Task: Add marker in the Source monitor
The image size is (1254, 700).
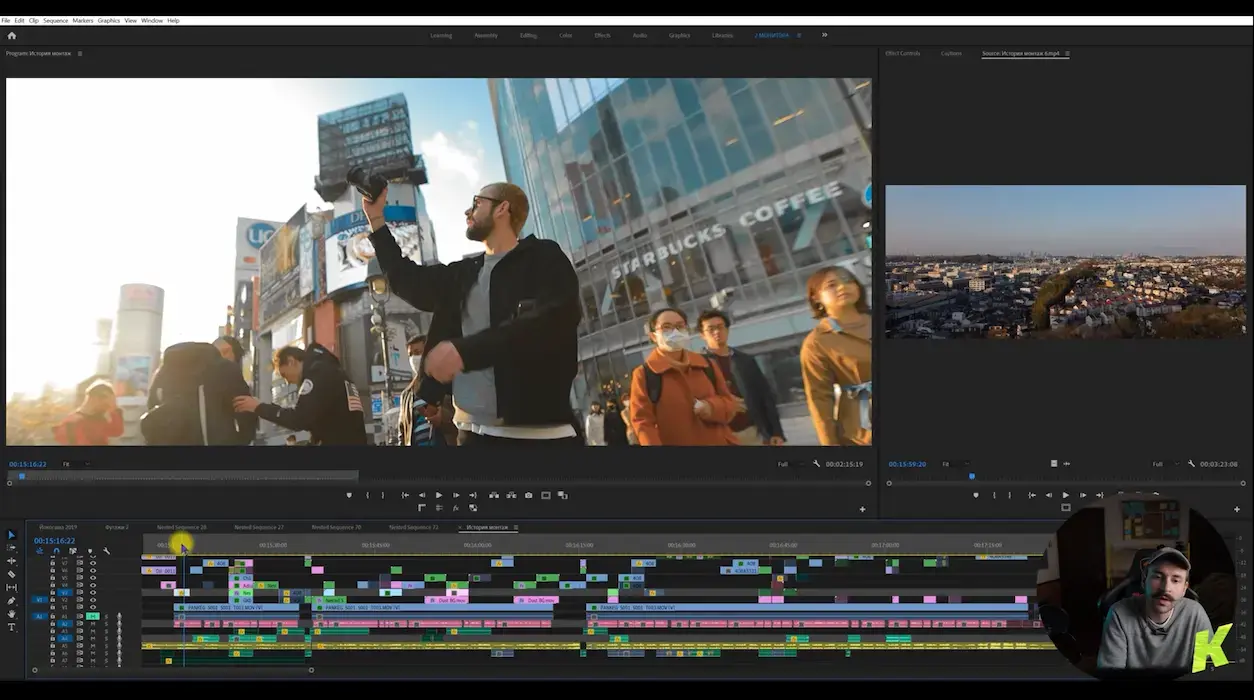Action: (x=975, y=495)
